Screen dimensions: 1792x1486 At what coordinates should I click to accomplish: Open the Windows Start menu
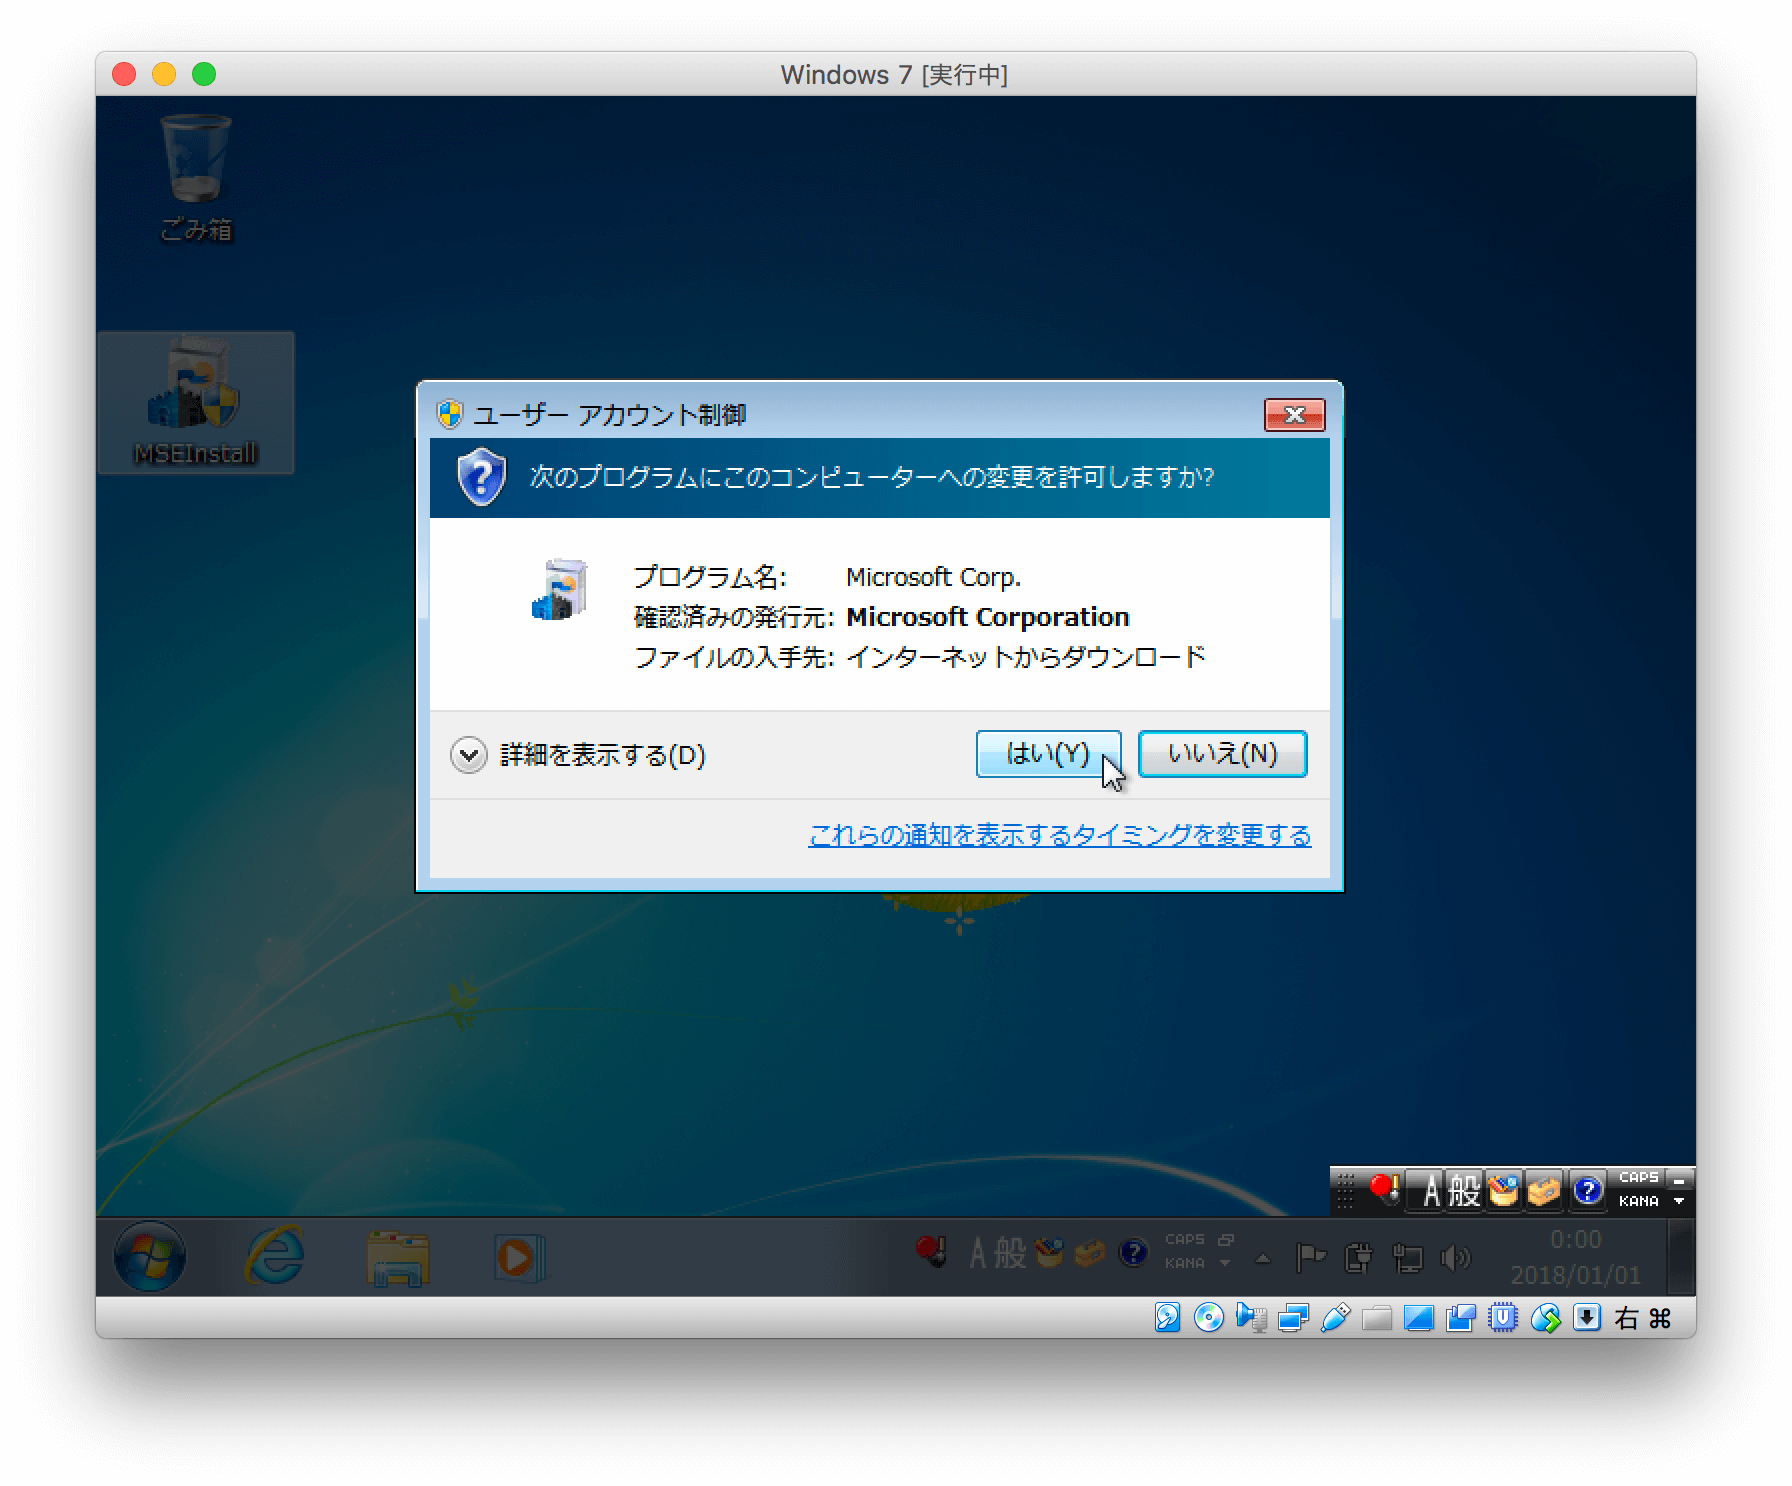click(x=149, y=1257)
